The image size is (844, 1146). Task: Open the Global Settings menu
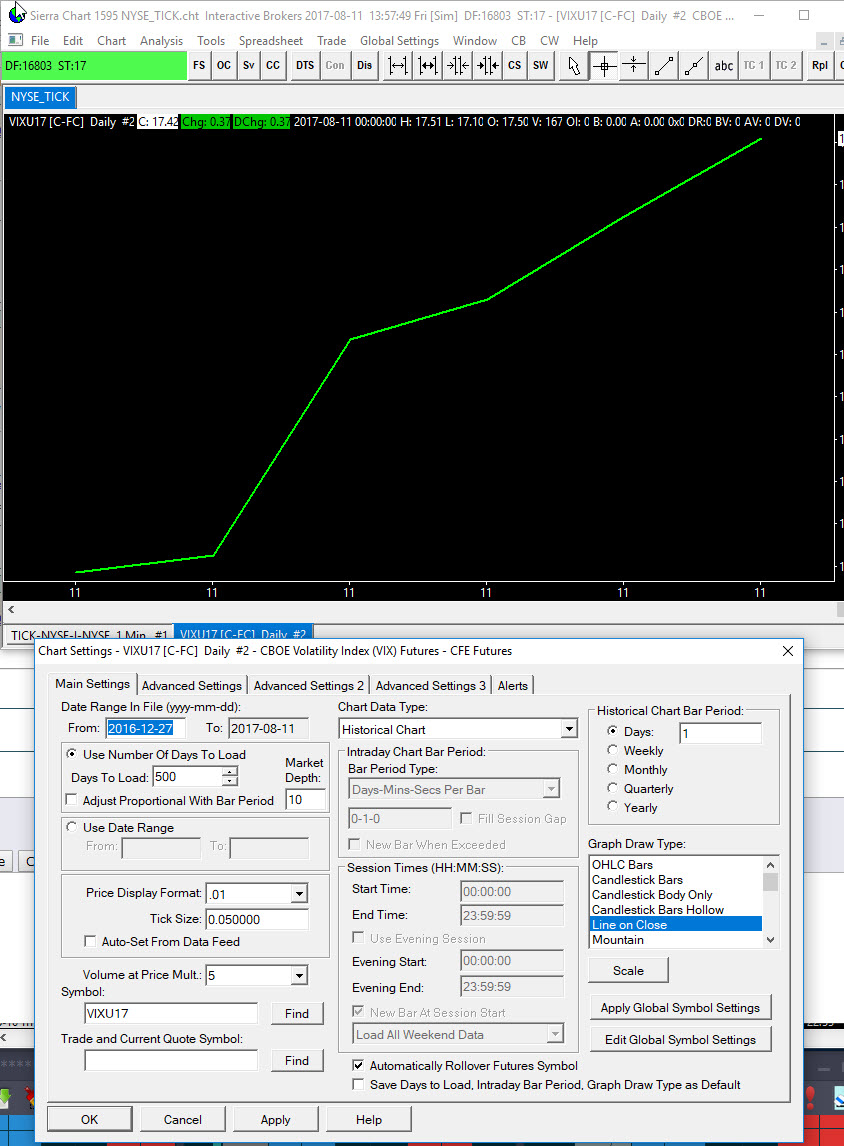pos(399,41)
